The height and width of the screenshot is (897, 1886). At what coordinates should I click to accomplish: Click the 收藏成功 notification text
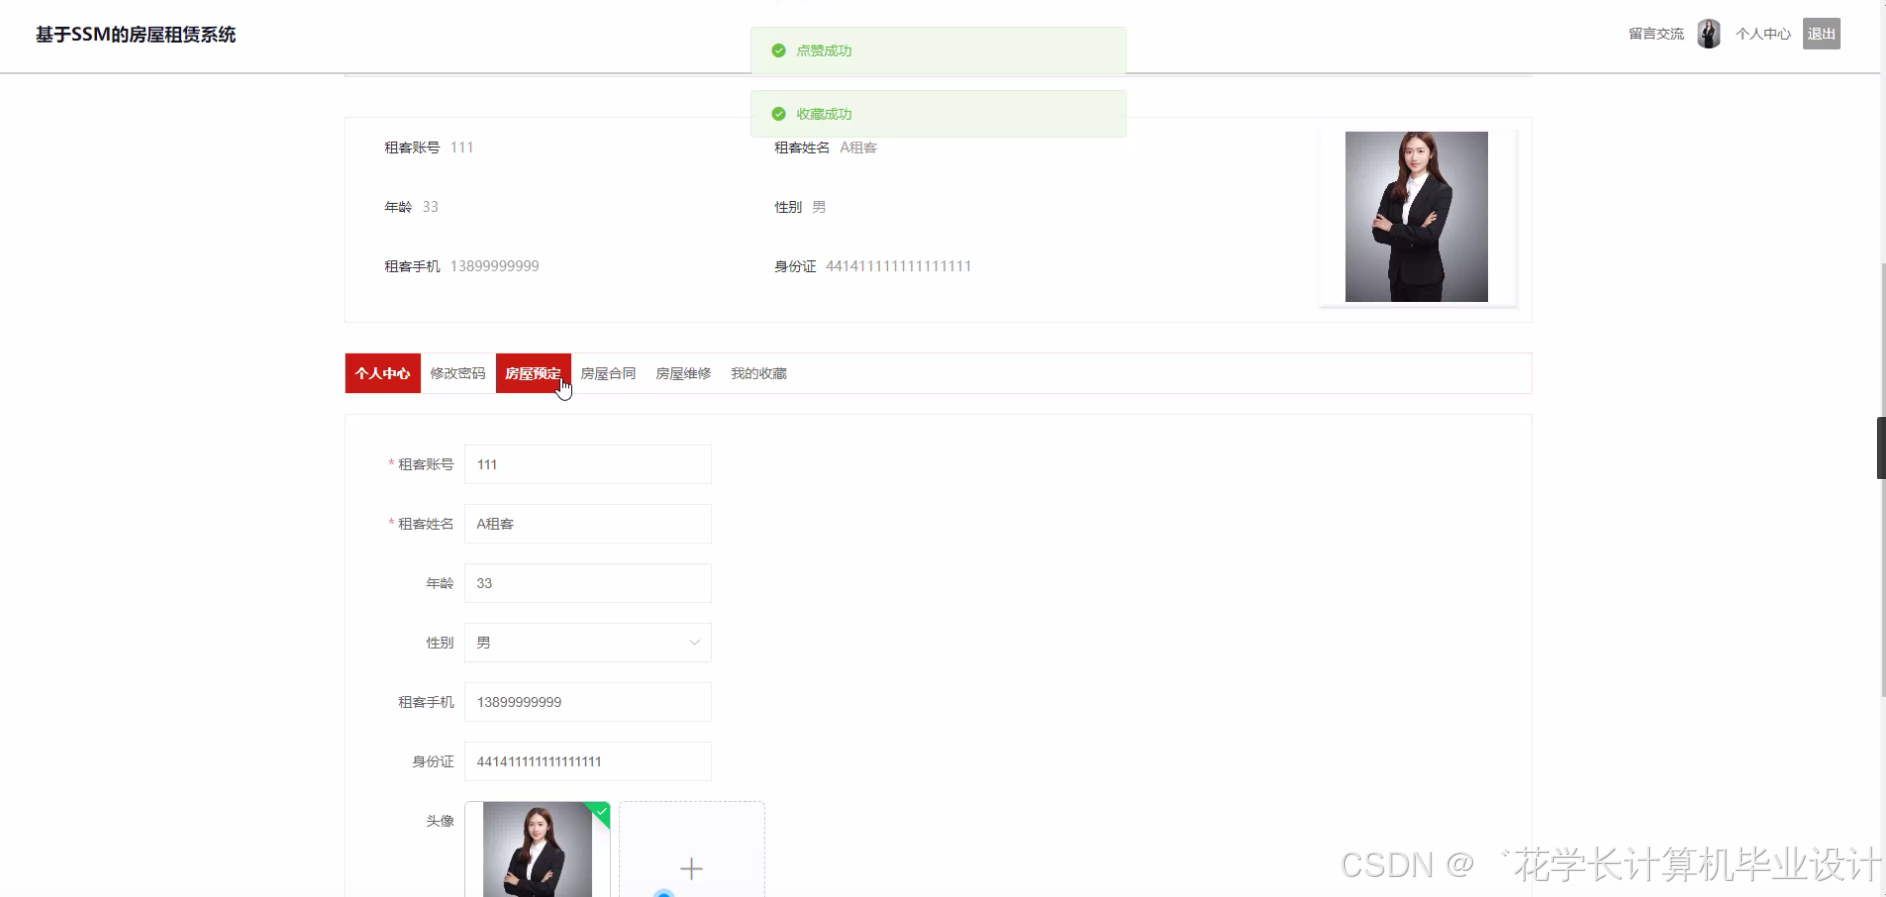(824, 114)
